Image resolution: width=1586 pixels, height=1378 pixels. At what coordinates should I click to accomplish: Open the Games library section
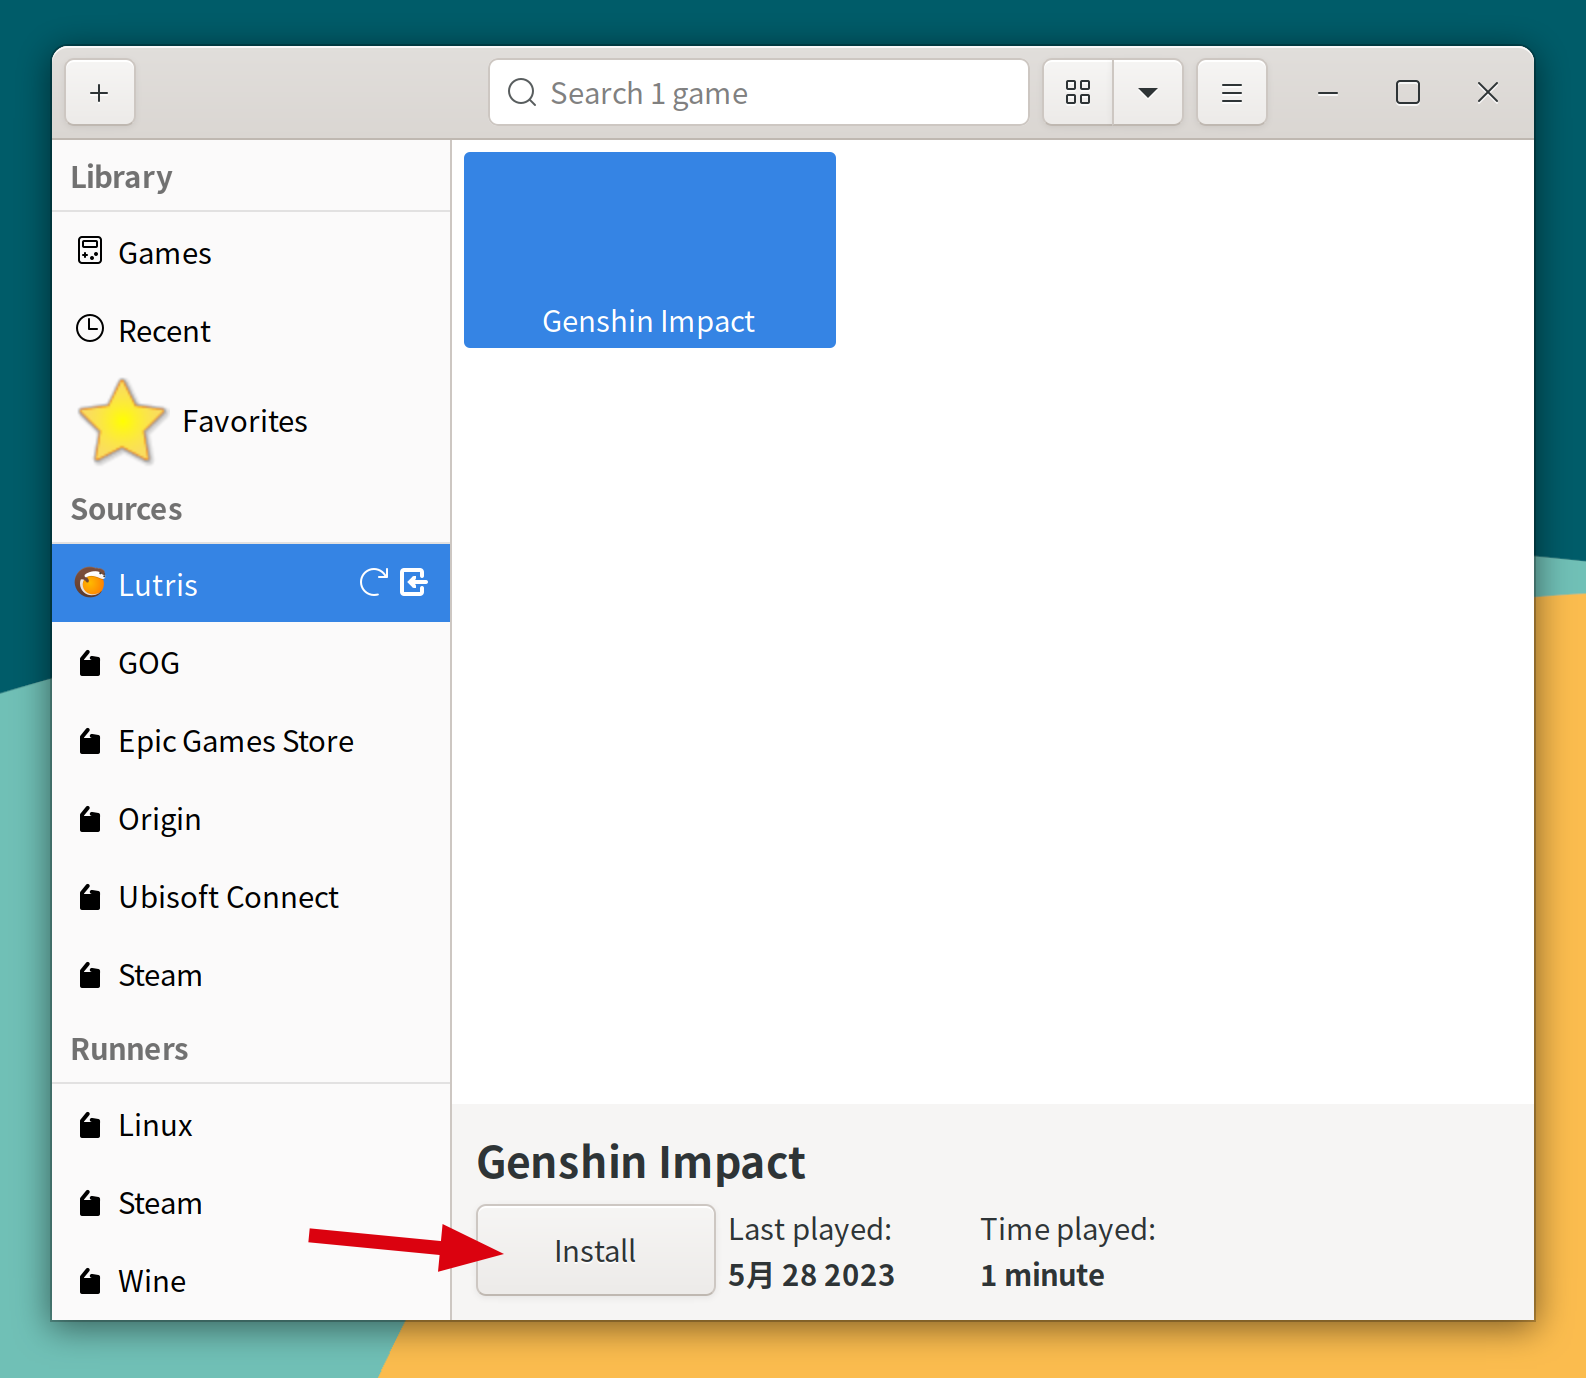pos(251,253)
